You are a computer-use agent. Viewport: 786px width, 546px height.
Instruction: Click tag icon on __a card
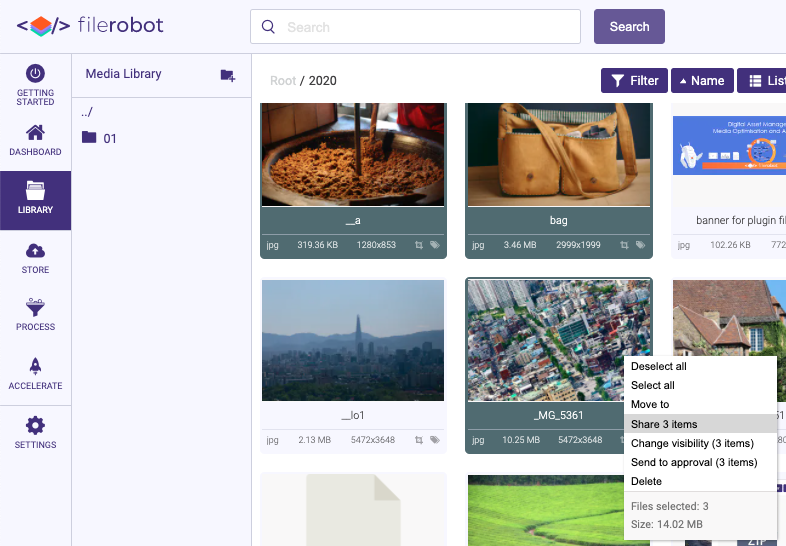coord(435,245)
